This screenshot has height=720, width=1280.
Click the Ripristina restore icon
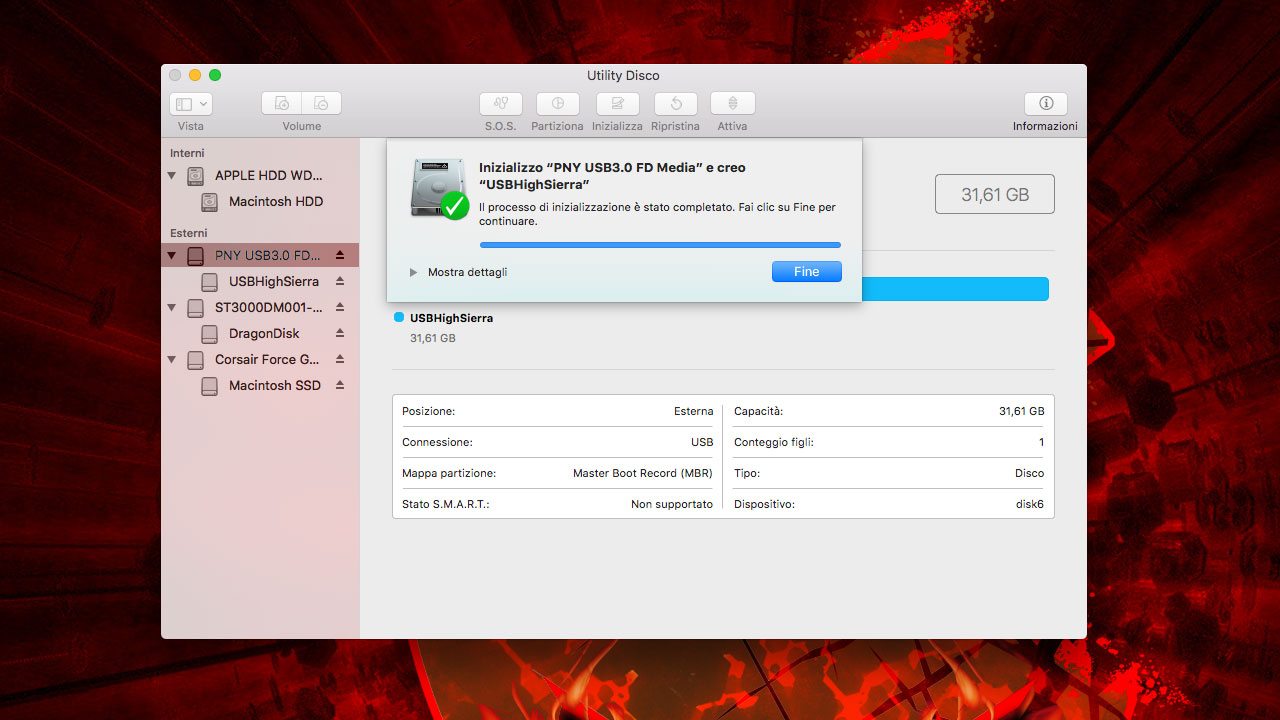coord(675,104)
